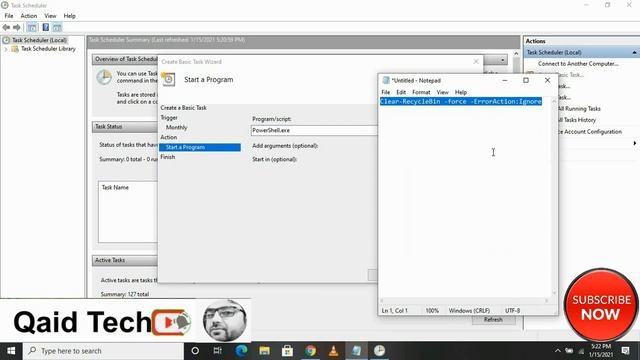
Task: Click the blue Help toolbar icon
Action: coord(46,27)
